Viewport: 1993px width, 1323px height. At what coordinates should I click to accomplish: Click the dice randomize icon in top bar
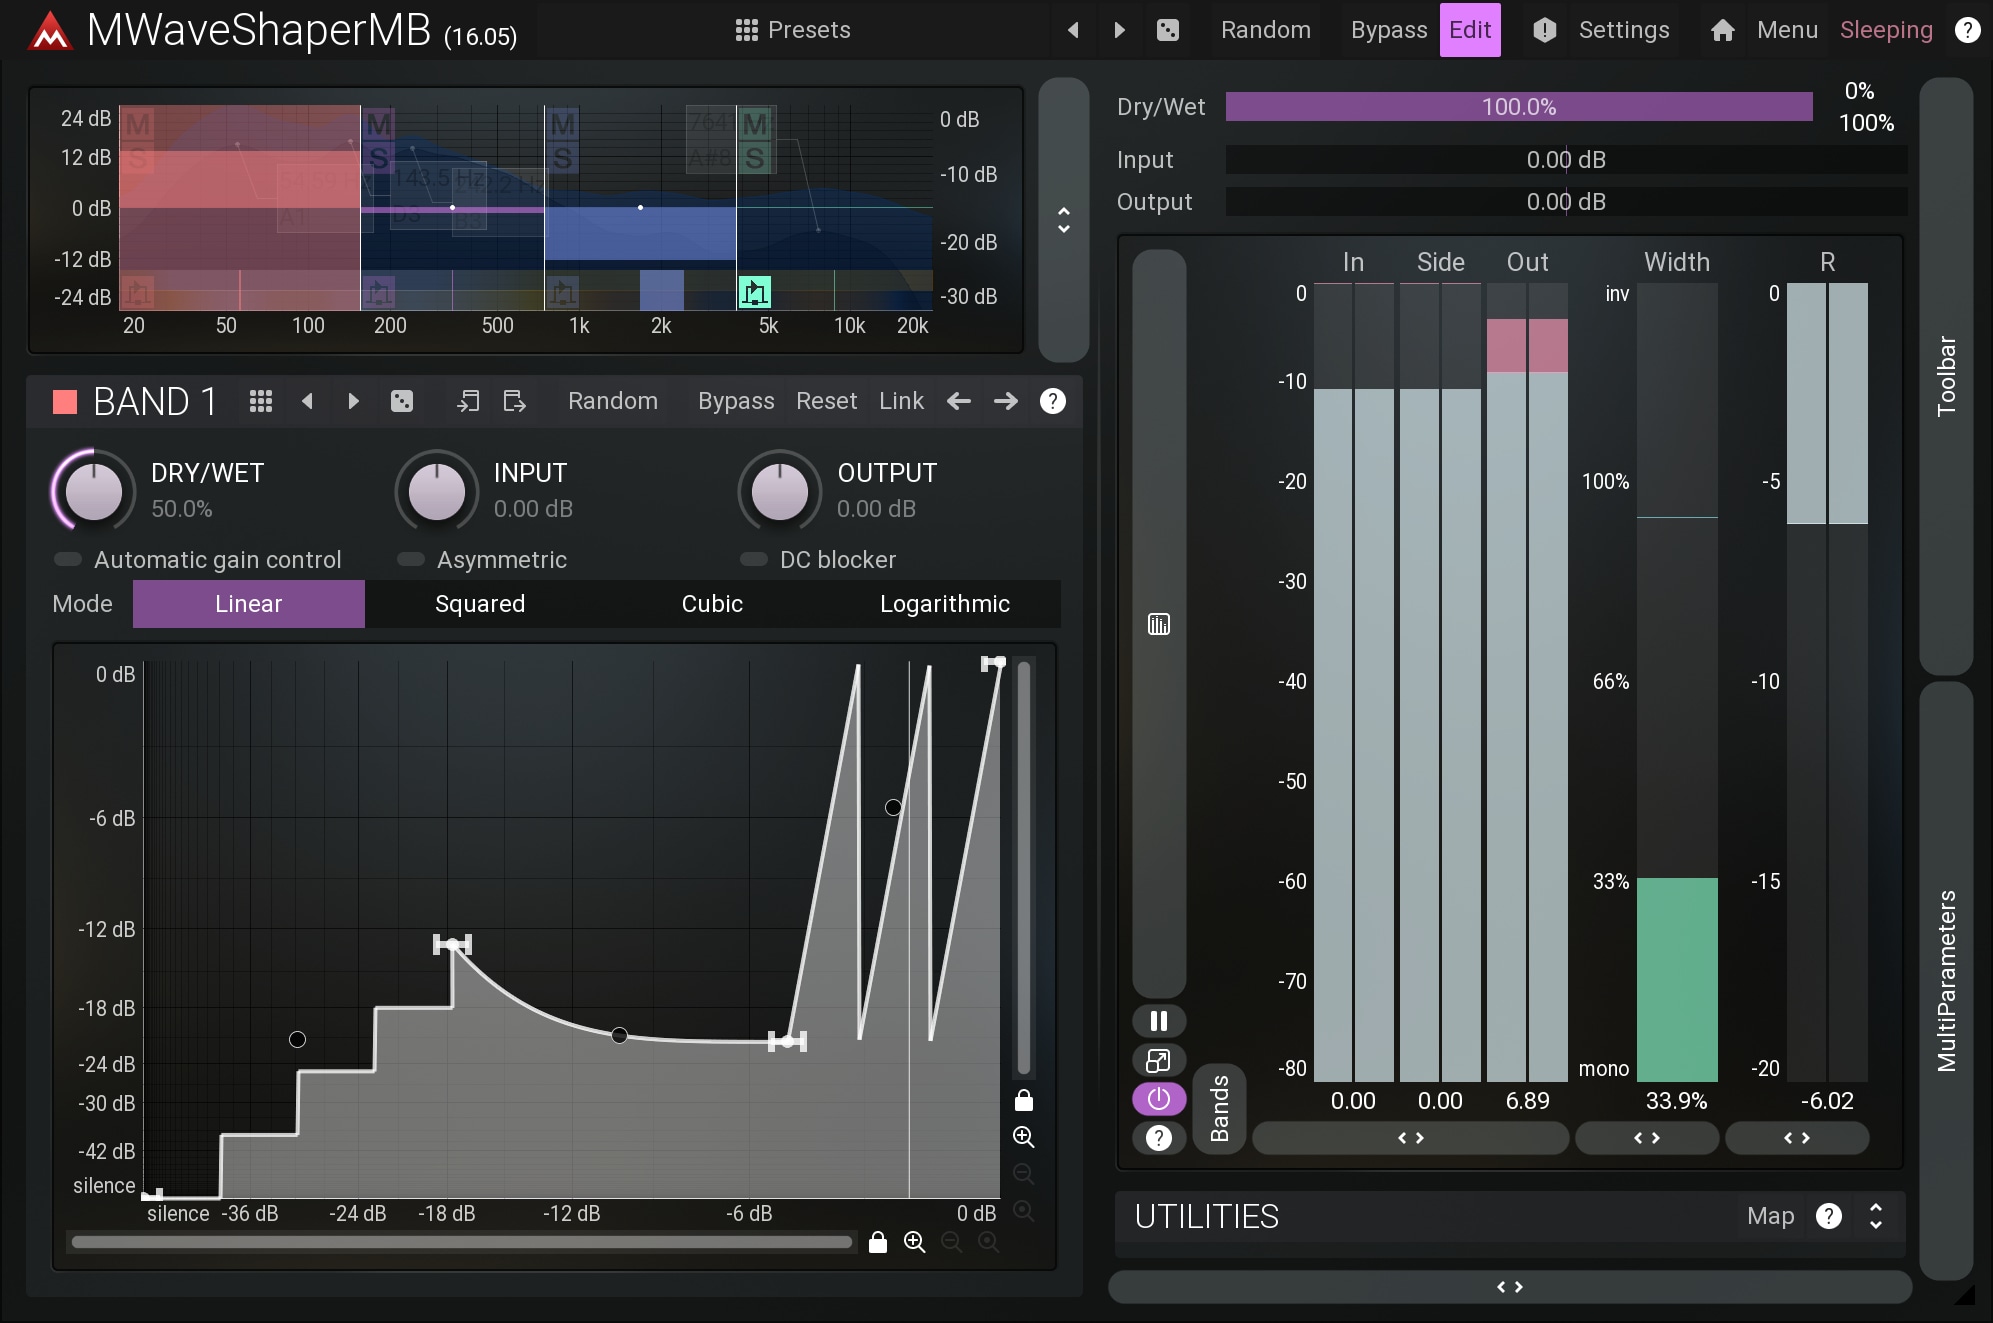click(1167, 30)
